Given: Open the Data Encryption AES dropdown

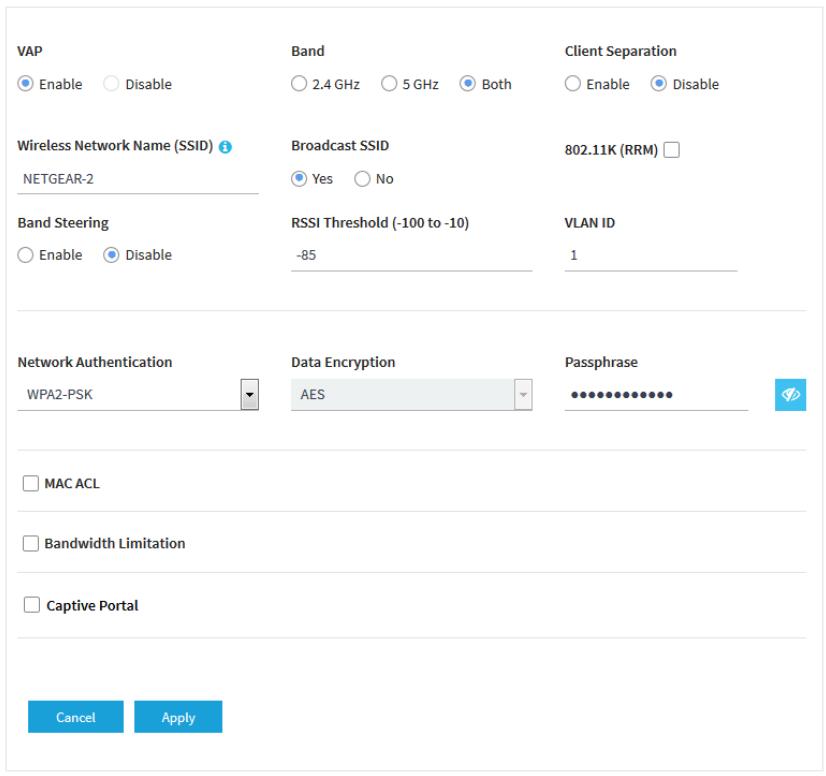Looking at the screenshot, I should coord(411,395).
